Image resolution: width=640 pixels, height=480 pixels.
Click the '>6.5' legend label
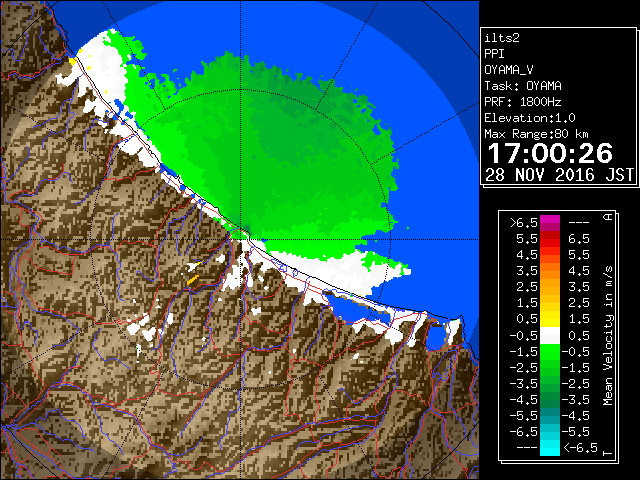pos(524,223)
